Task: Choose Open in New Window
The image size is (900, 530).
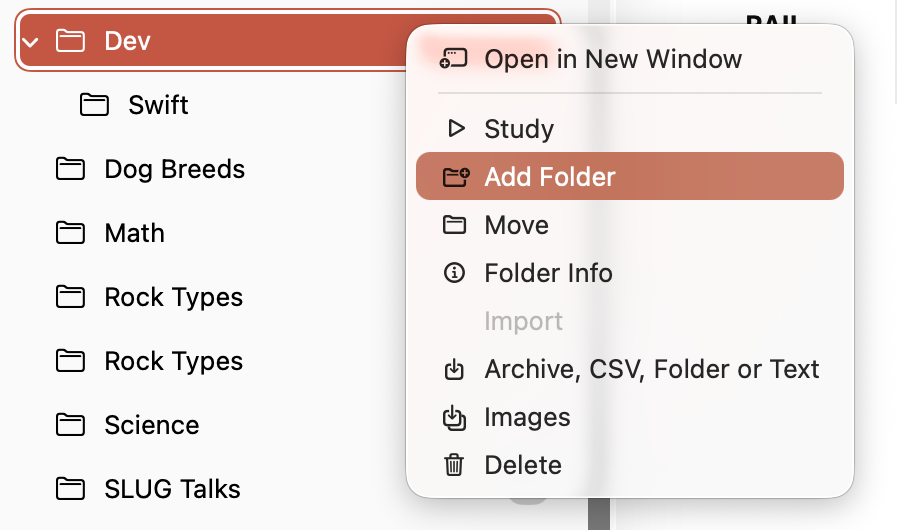Action: tap(630, 59)
